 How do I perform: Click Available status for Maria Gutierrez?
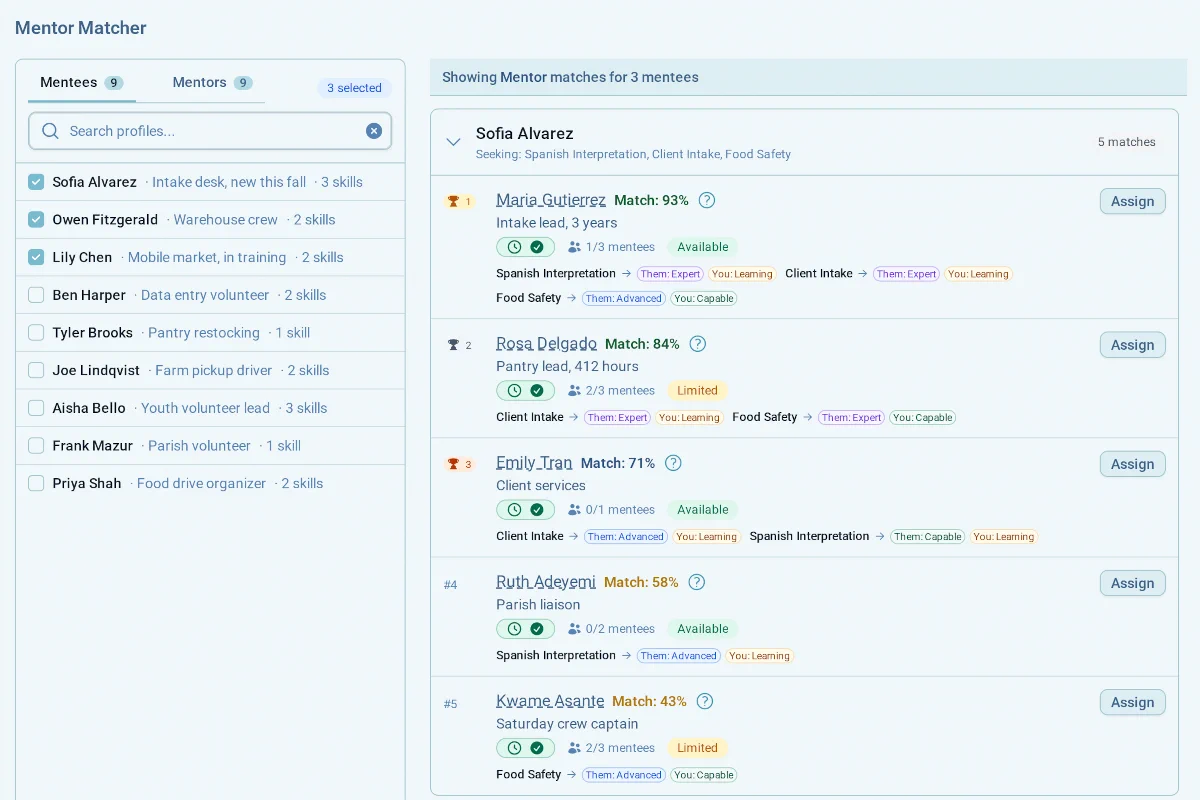pyautogui.click(x=703, y=247)
